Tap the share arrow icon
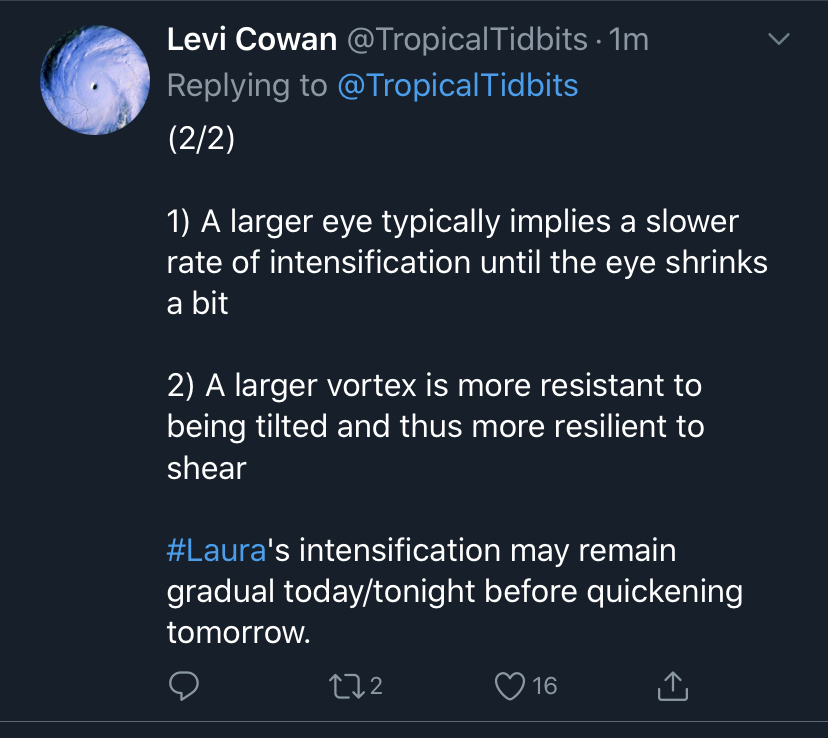828x738 pixels. pos(673,686)
